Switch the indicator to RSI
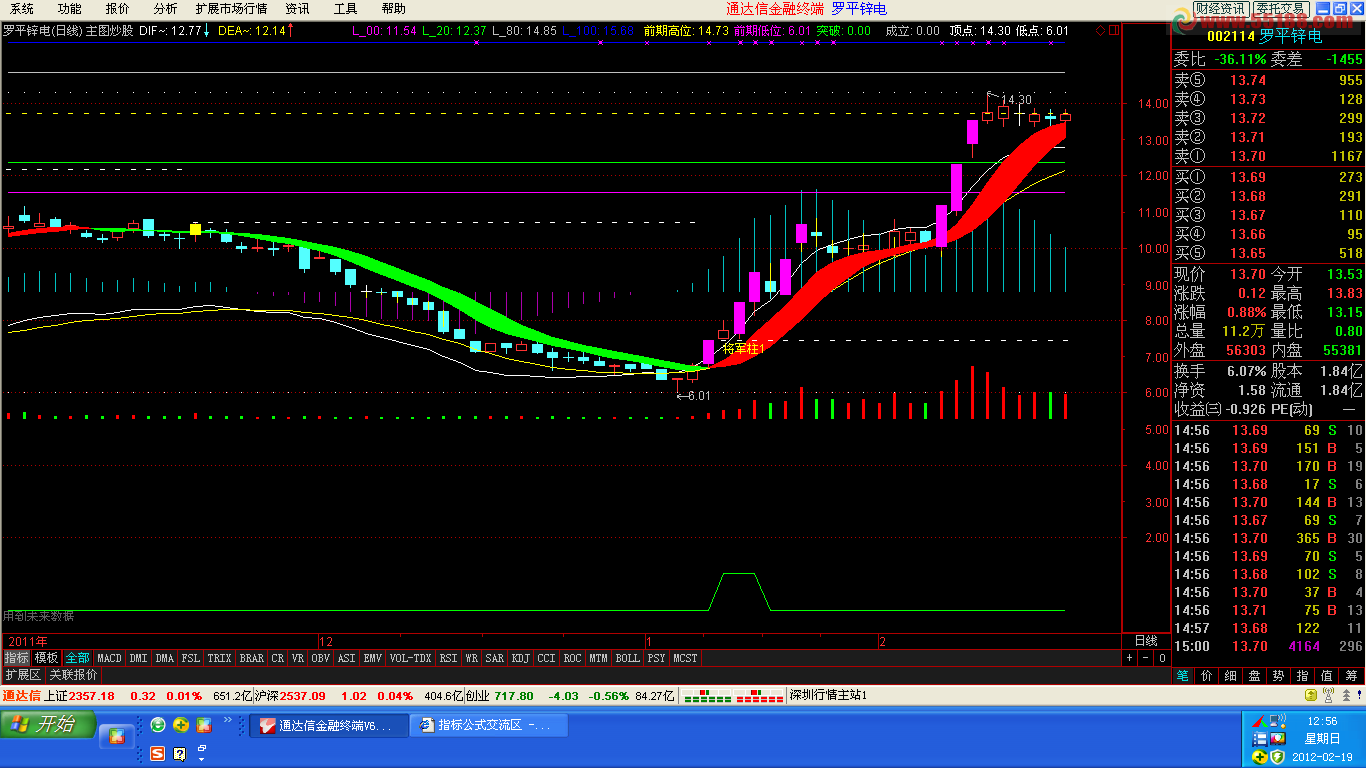Viewport: 1366px width, 768px height. click(448, 658)
